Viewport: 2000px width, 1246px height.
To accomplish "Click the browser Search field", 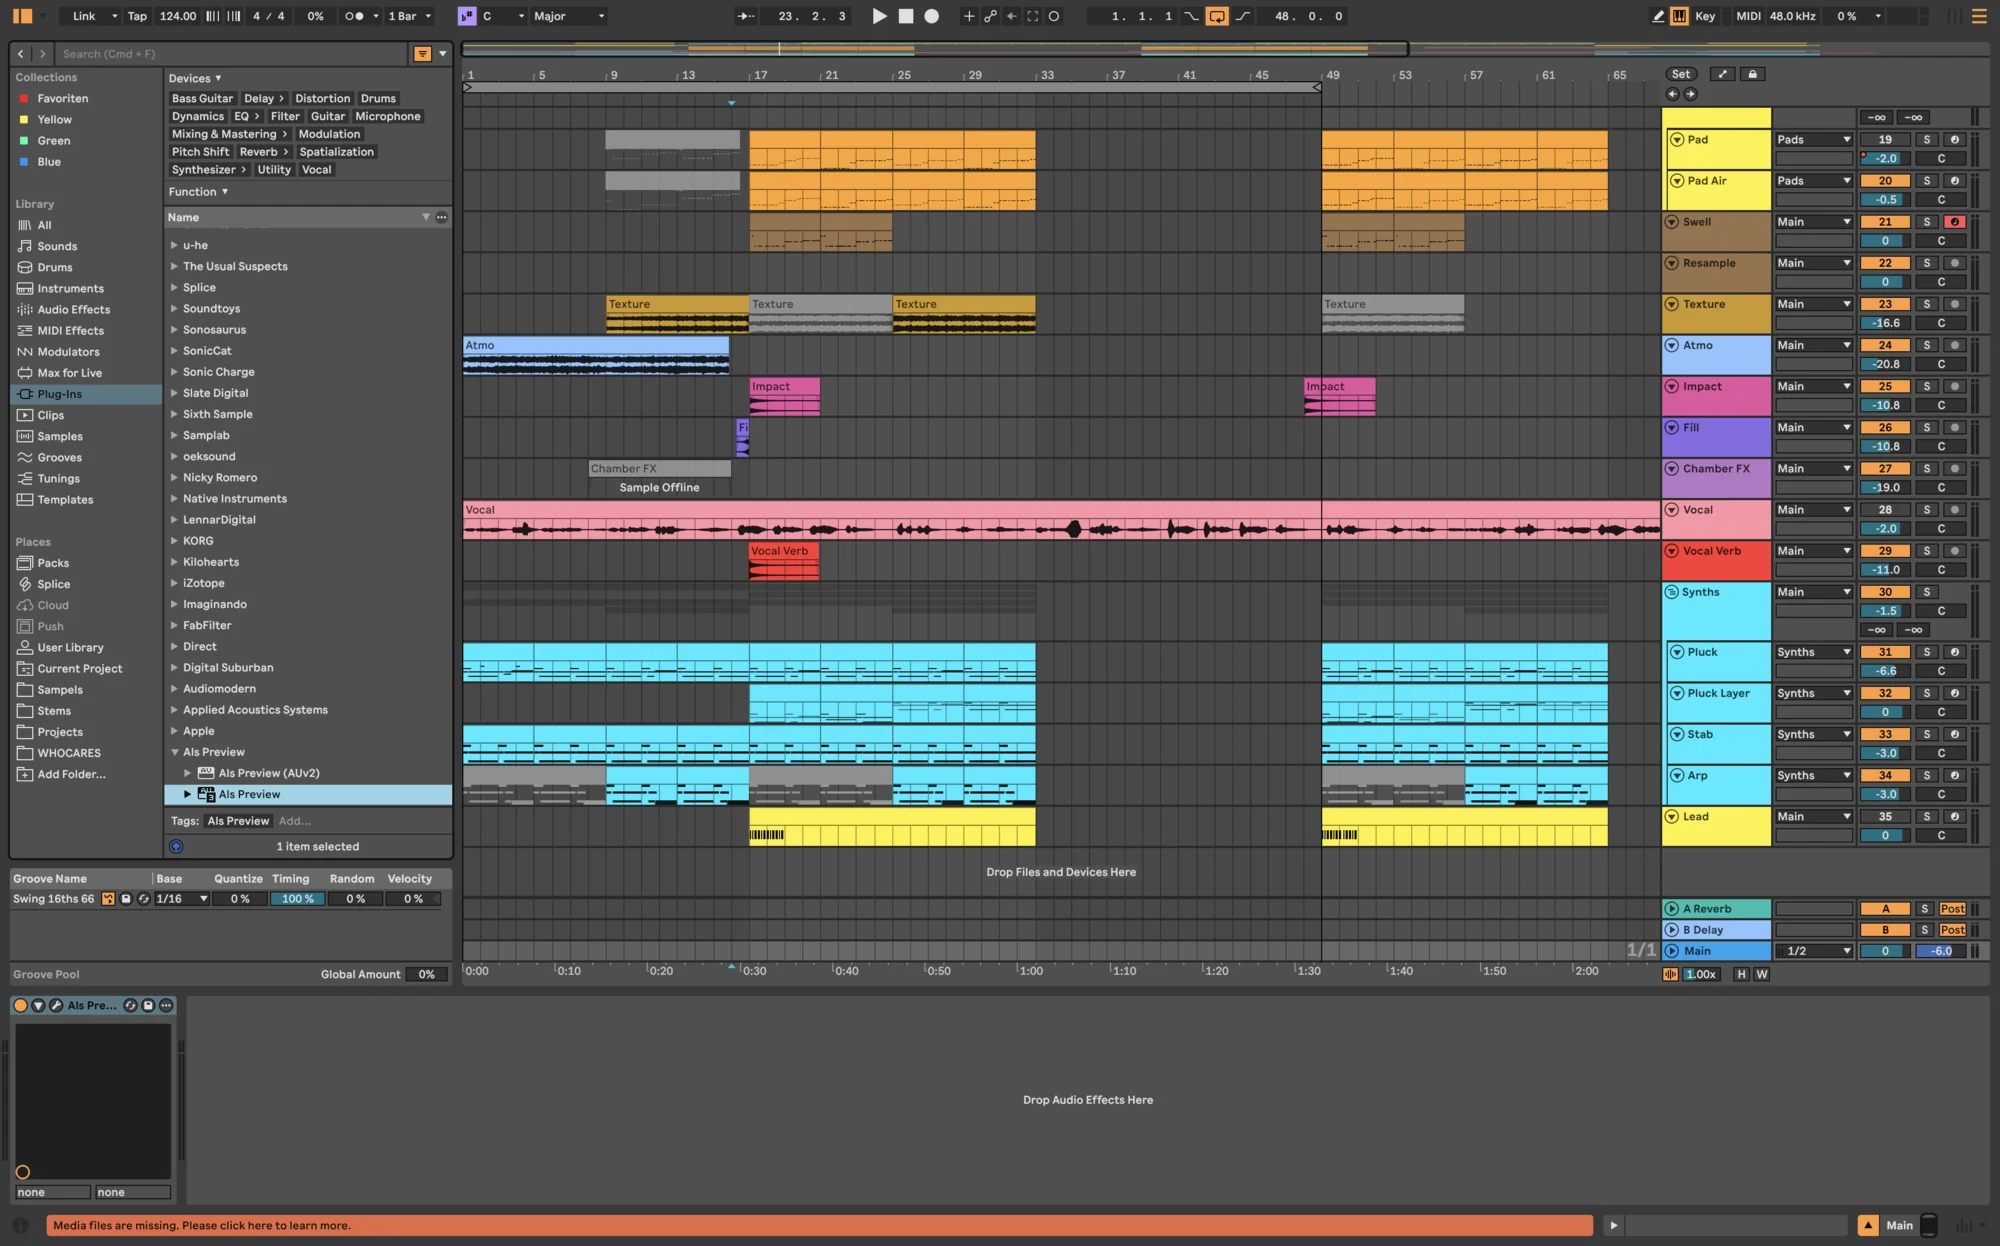I will pyautogui.click(x=232, y=54).
